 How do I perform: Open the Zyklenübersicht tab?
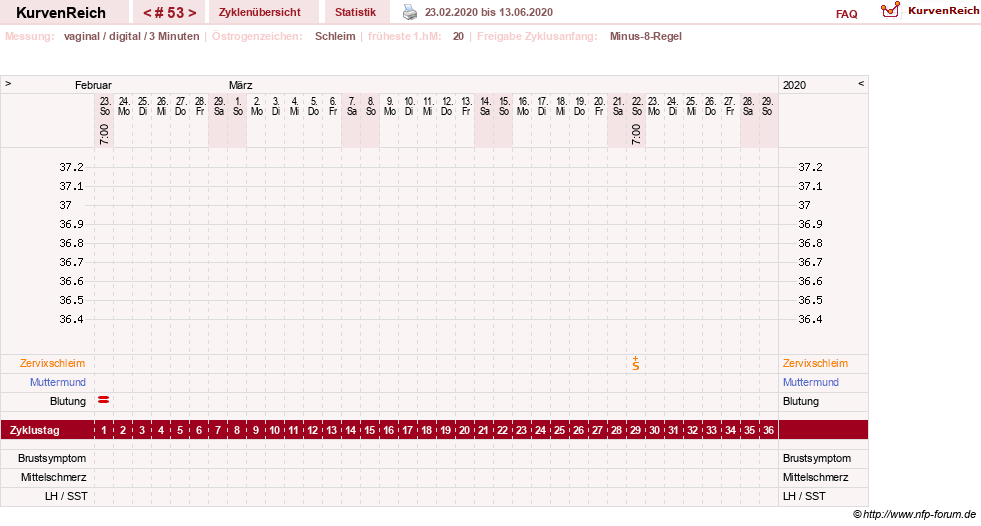(260, 13)
